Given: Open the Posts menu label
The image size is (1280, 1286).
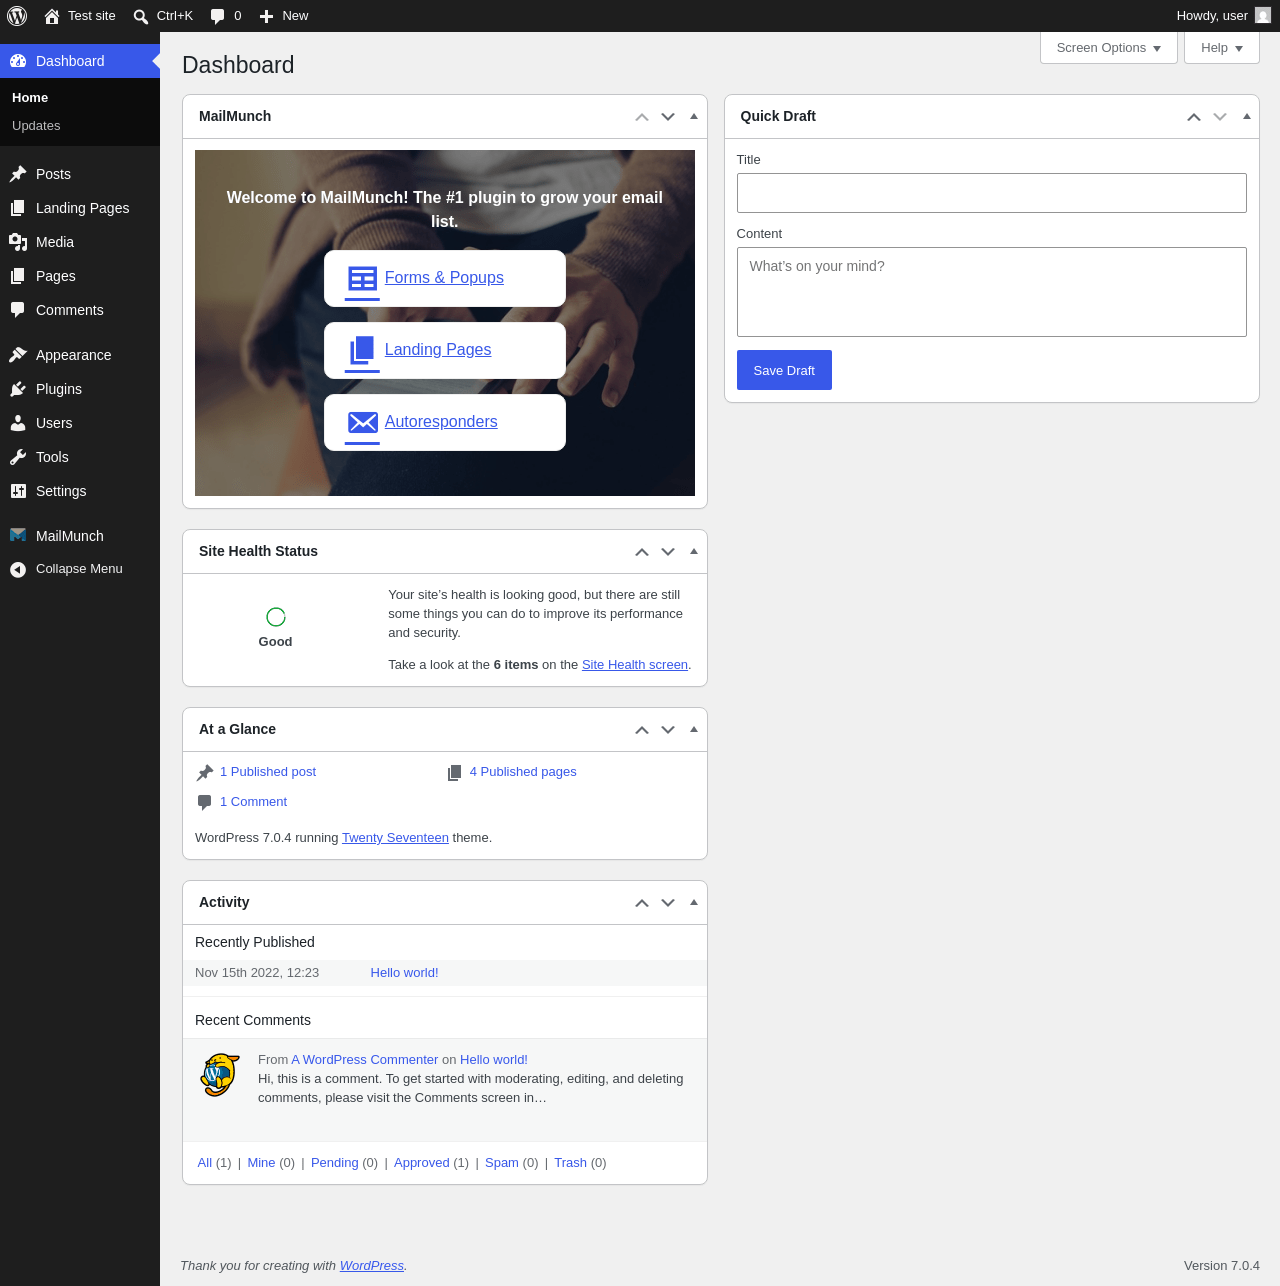Looking at the screenshot, I should coord(53,174).
